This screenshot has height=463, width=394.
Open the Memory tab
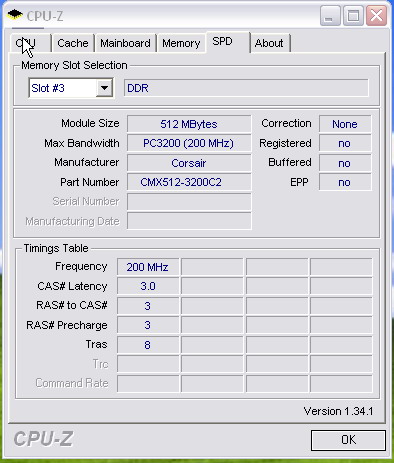point(181,43)
